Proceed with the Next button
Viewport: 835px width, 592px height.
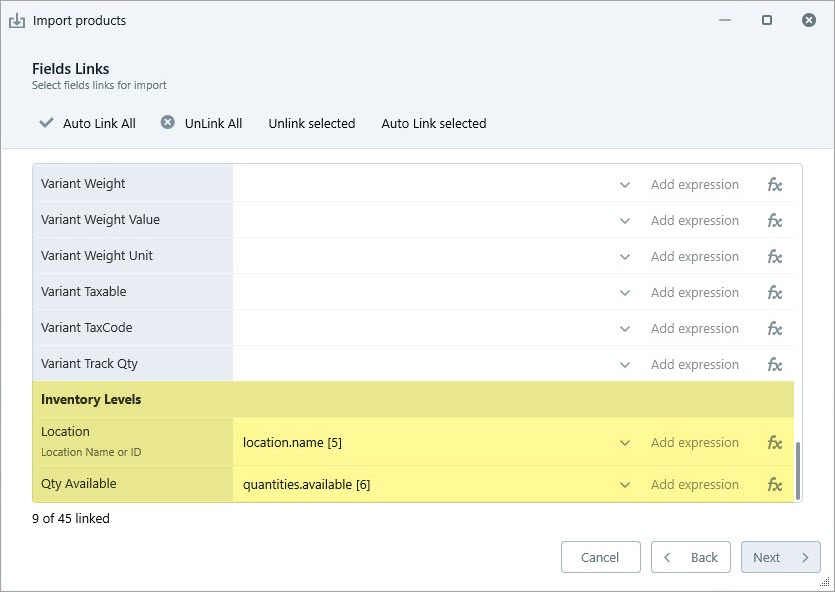point(781,557)
